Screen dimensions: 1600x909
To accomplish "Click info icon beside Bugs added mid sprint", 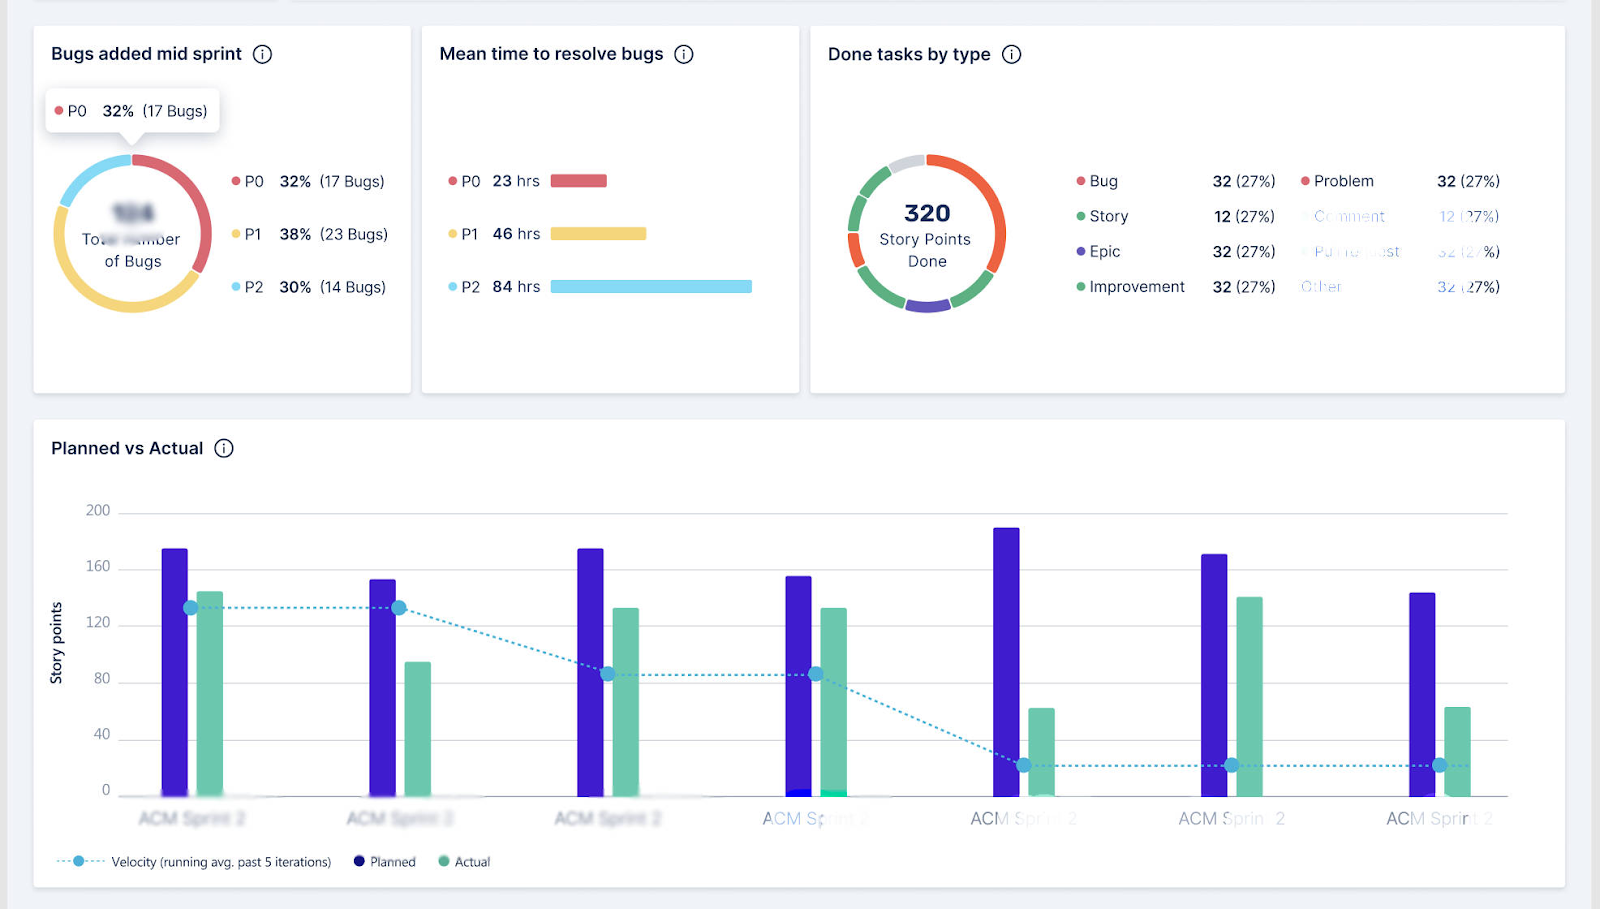I will coord(262,54).
